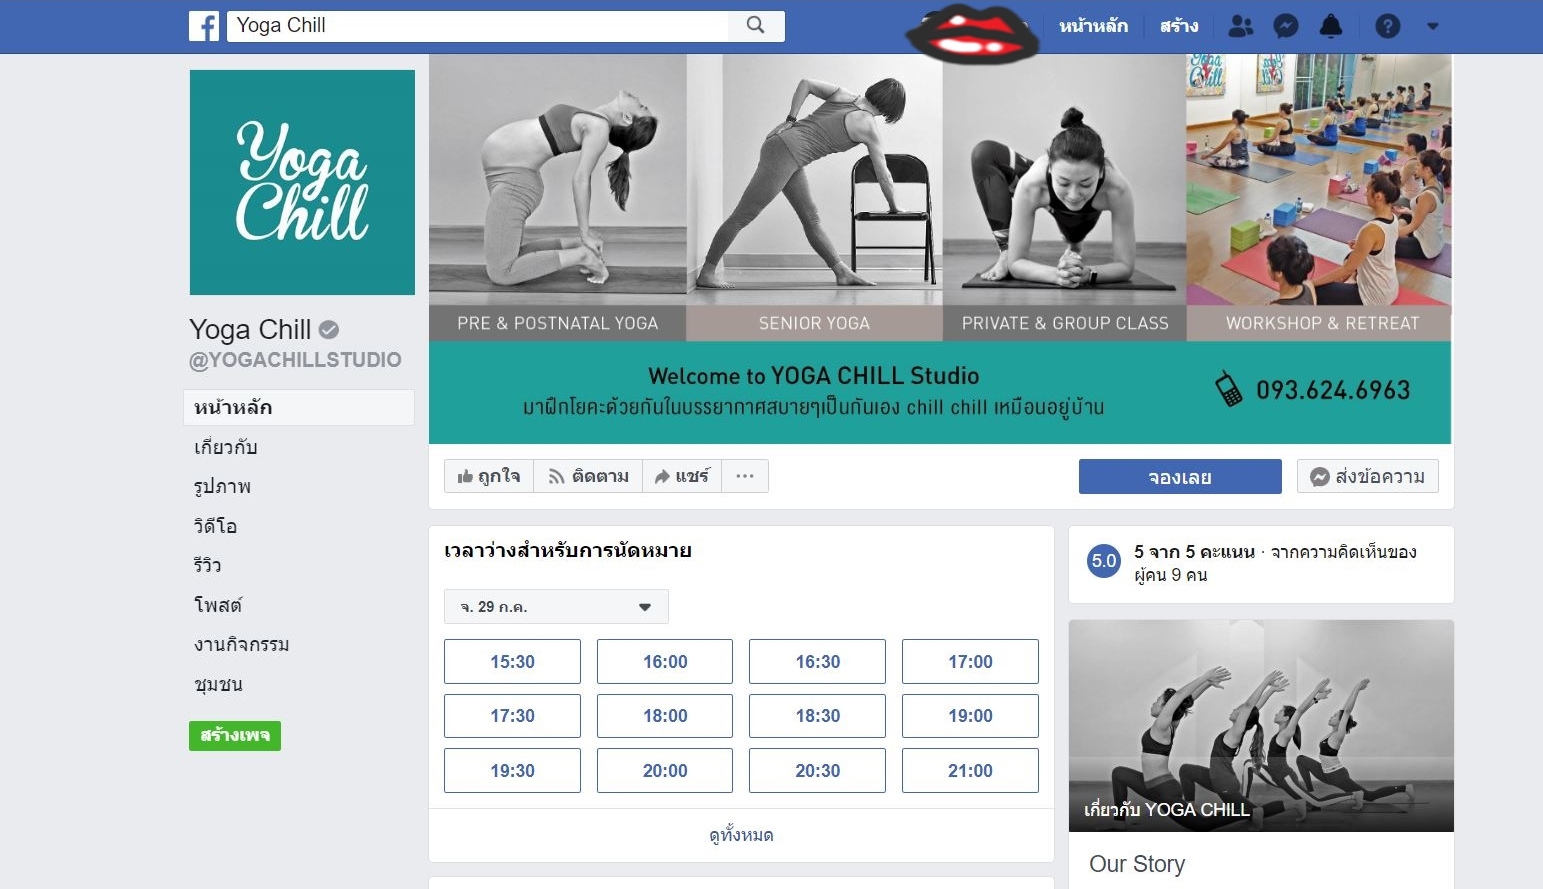This screenshot has height=889, width=1543.
Task: Open the รูปภาพ tab in sidebar
Action: coord(222,486)
